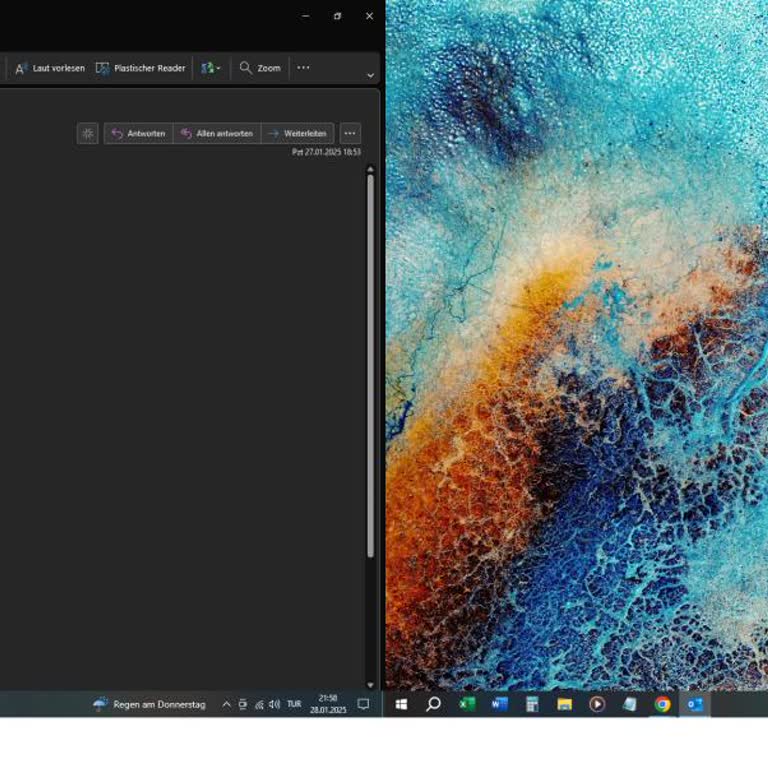Switch the TUR keyboard language indicator

[294, 705]
